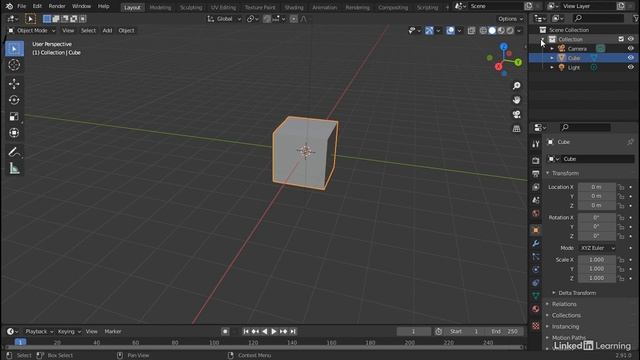Click the Scale X value field
This screenshot has height=360, width=640.
pyautogui.click(x=597, y=260)
